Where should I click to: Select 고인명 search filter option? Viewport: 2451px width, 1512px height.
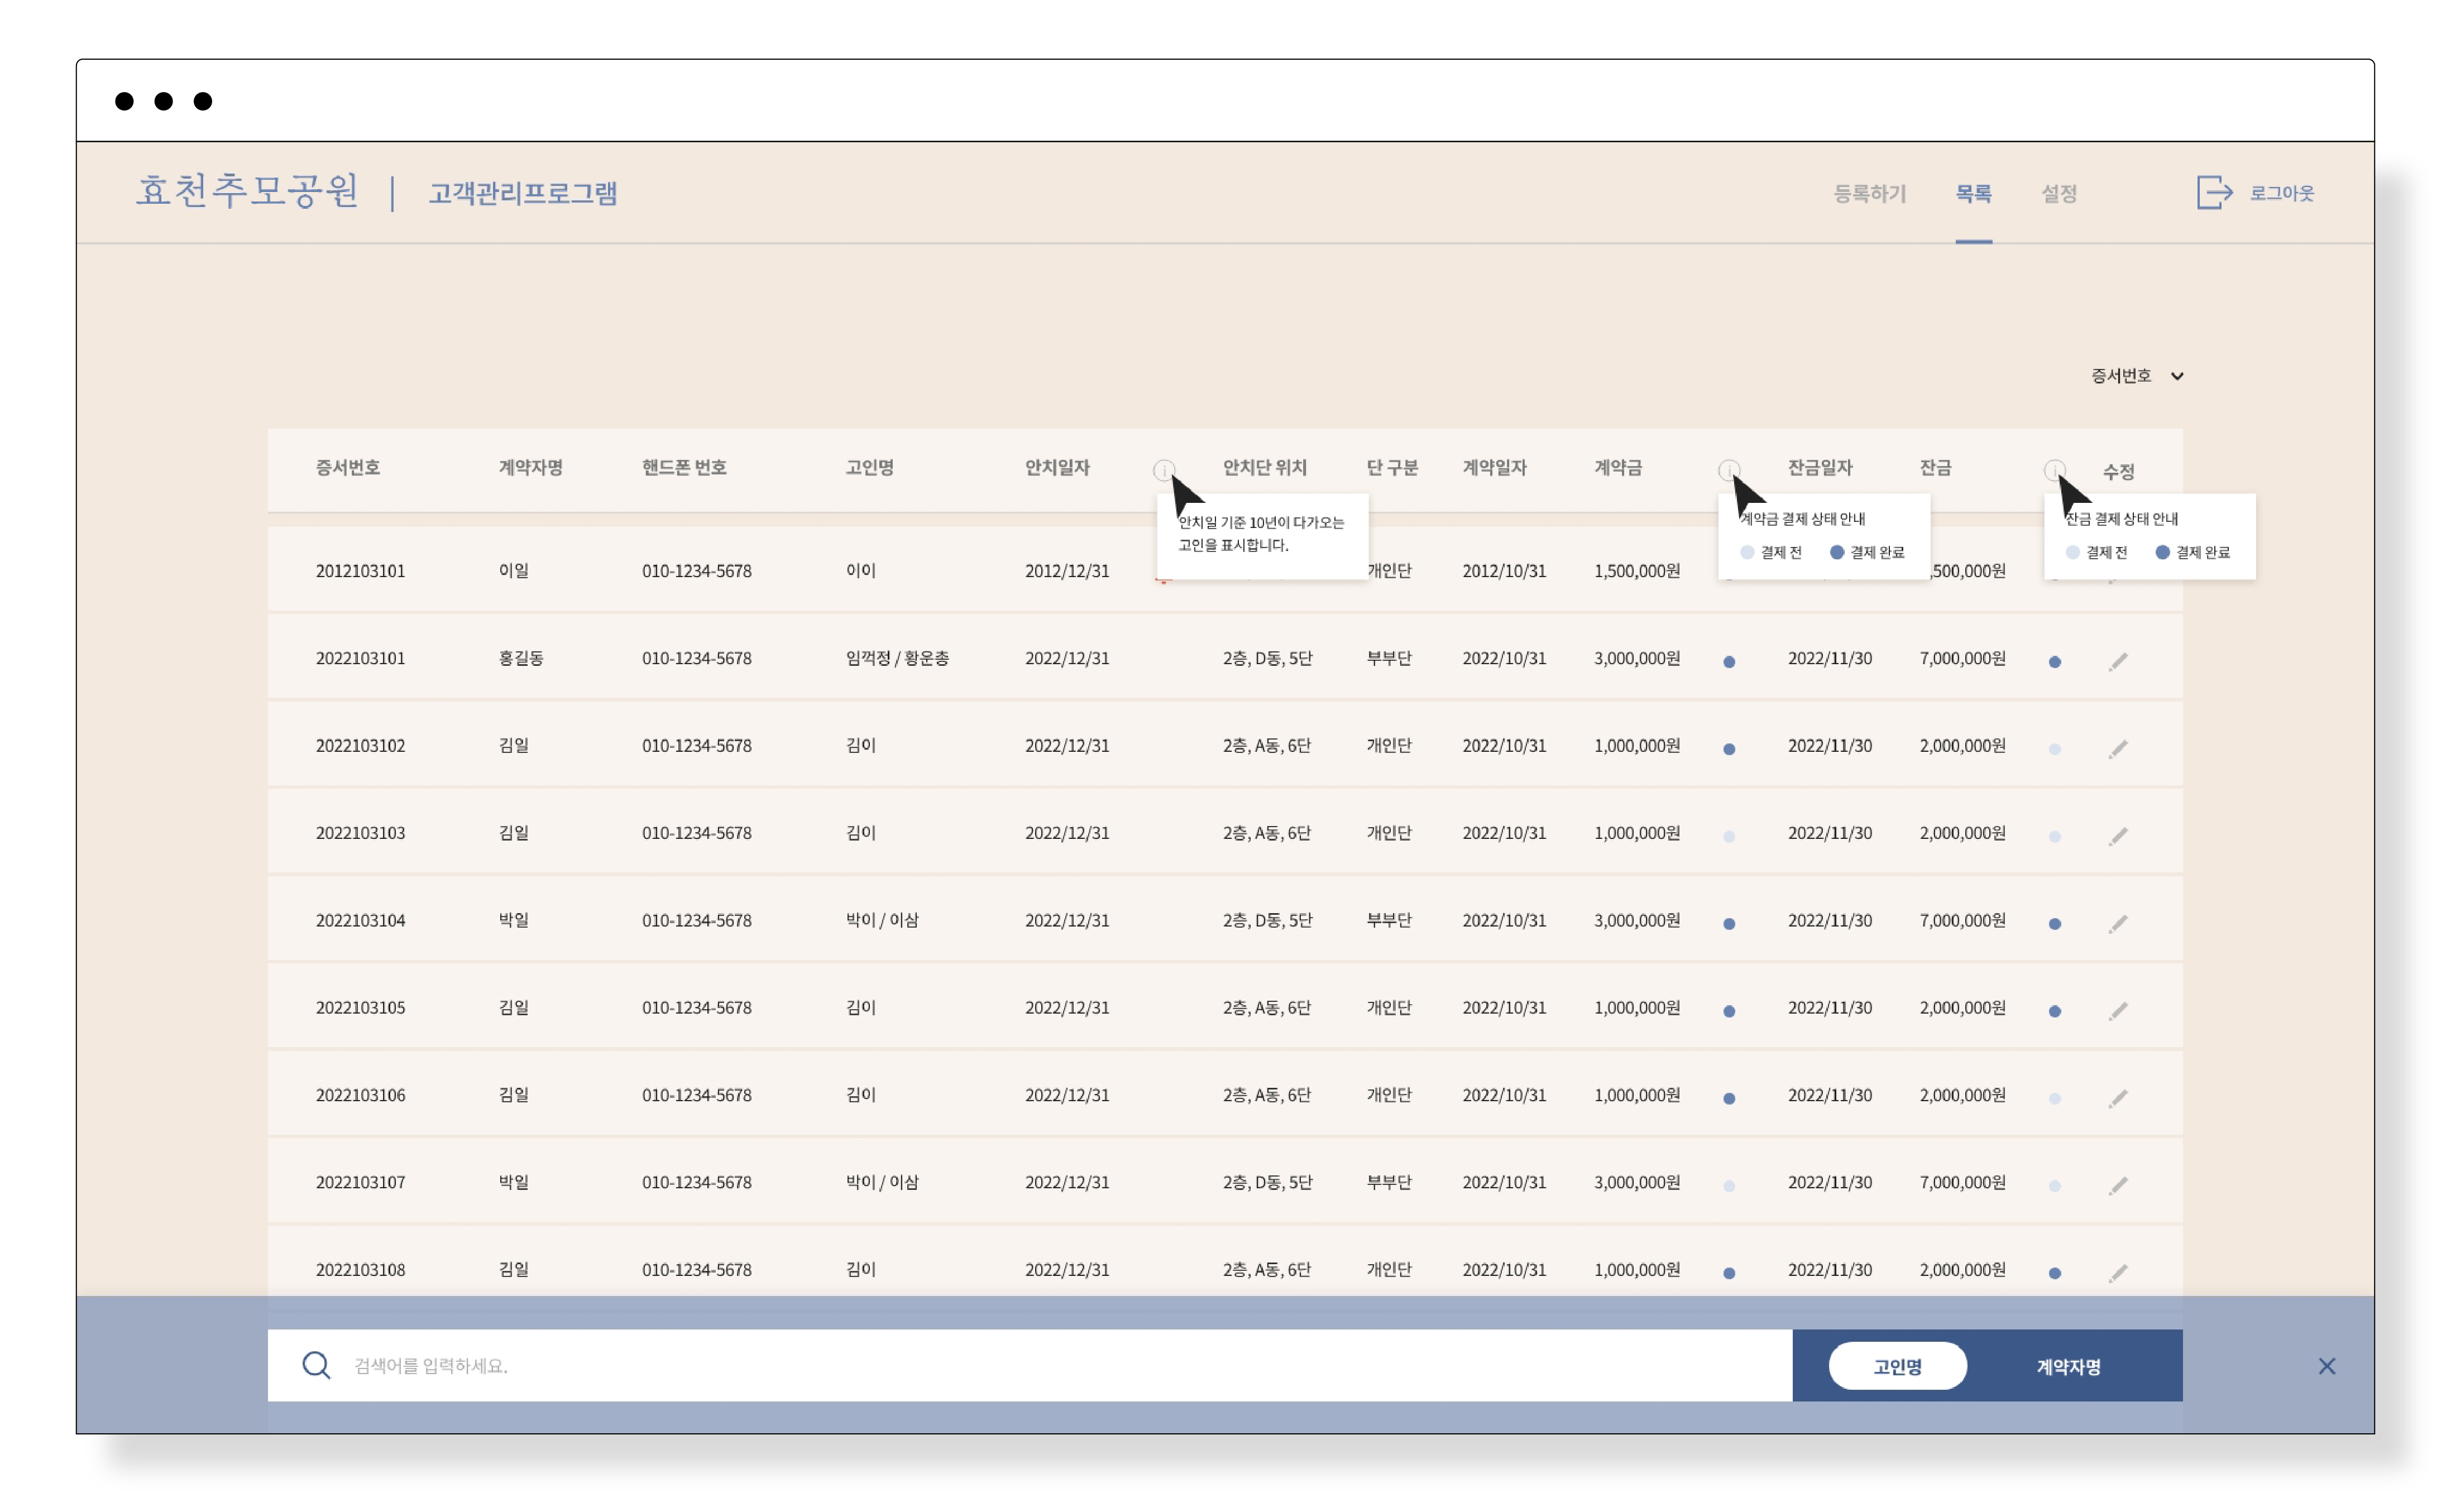pos(1897,1366)
